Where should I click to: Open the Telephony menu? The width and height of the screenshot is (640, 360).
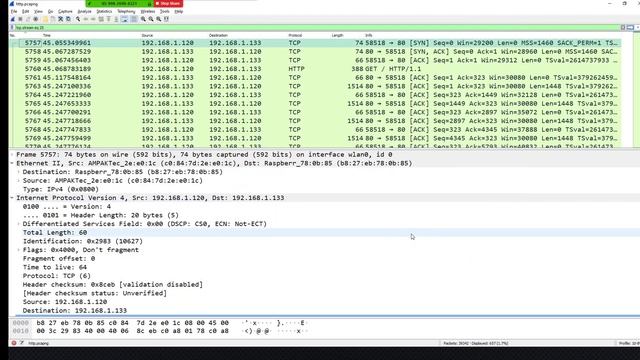[126, 11]
